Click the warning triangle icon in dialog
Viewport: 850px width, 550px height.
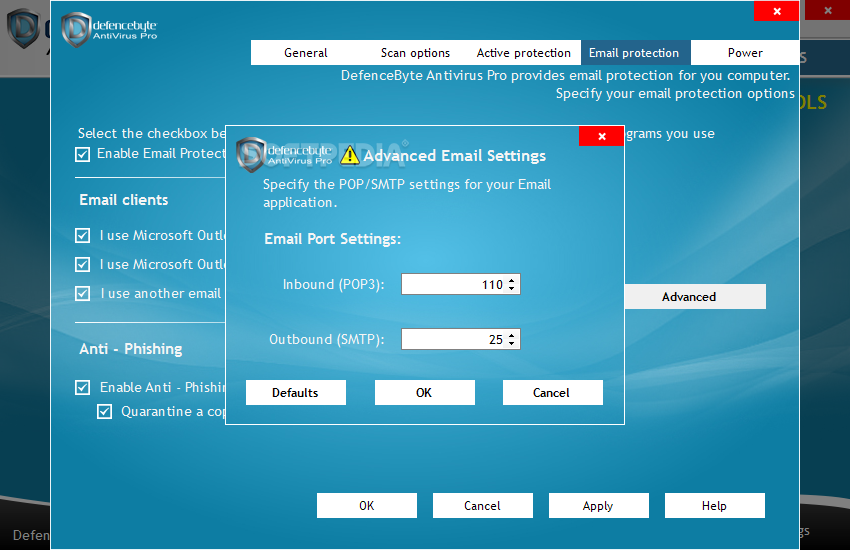[x=350, y=156]
